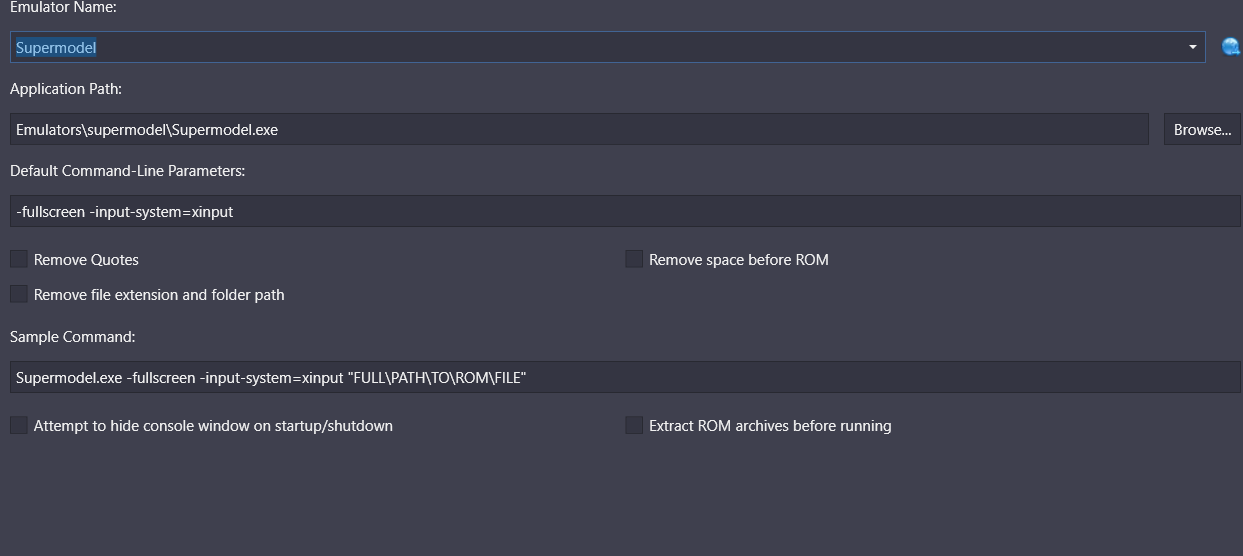
Task: Select the highlighted Supermodel name text
Action: [56, 47]
